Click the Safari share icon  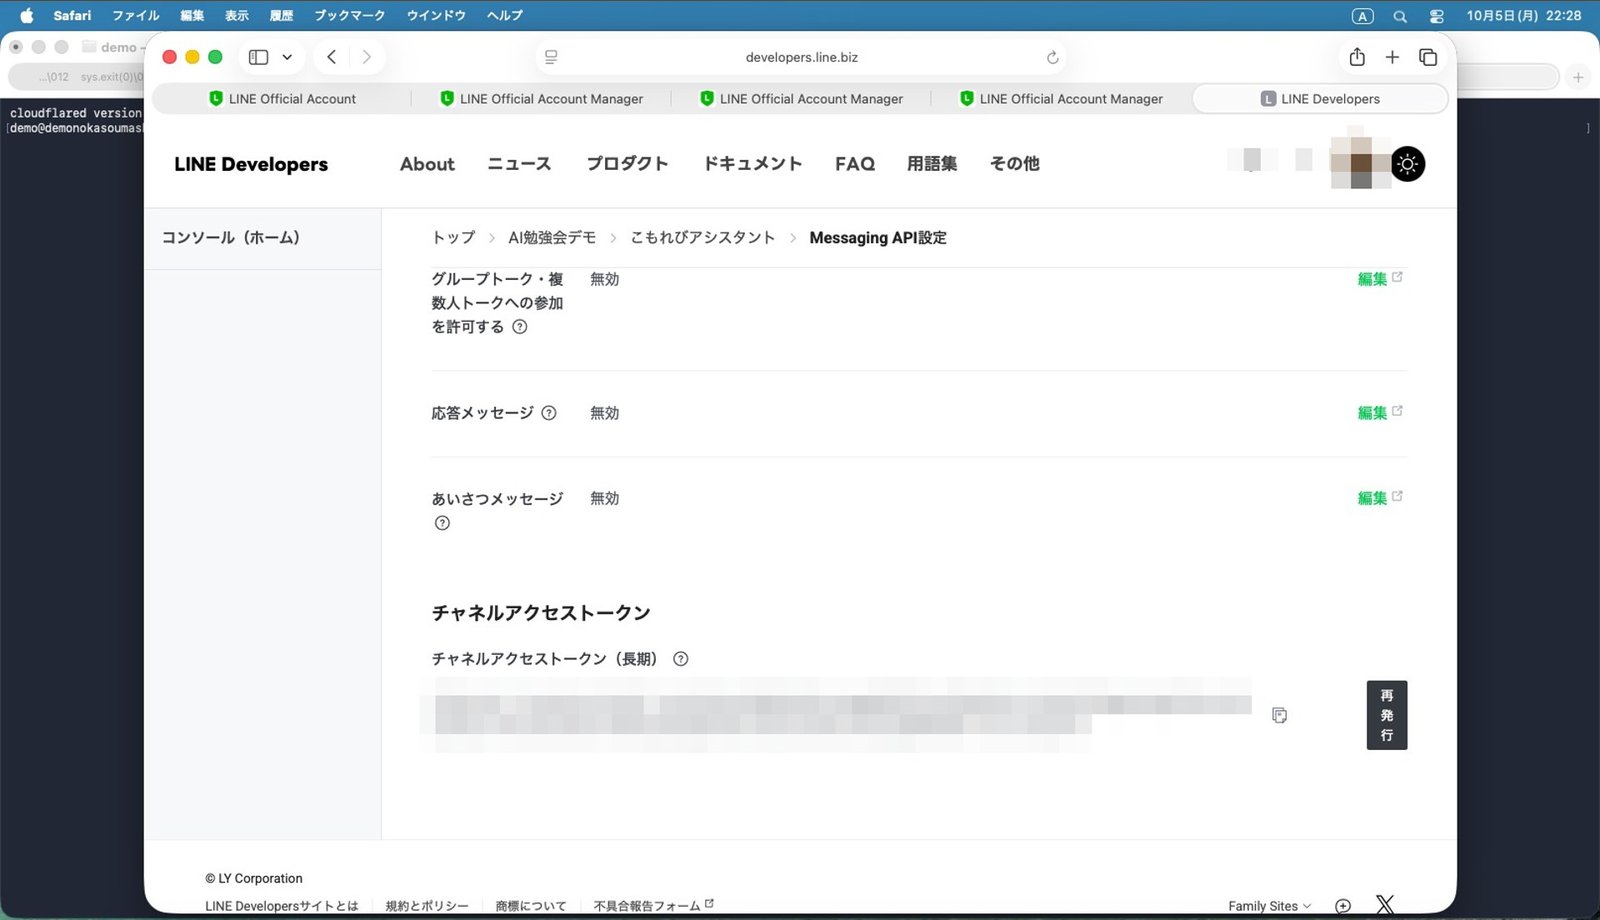(x=1357, y=57)
